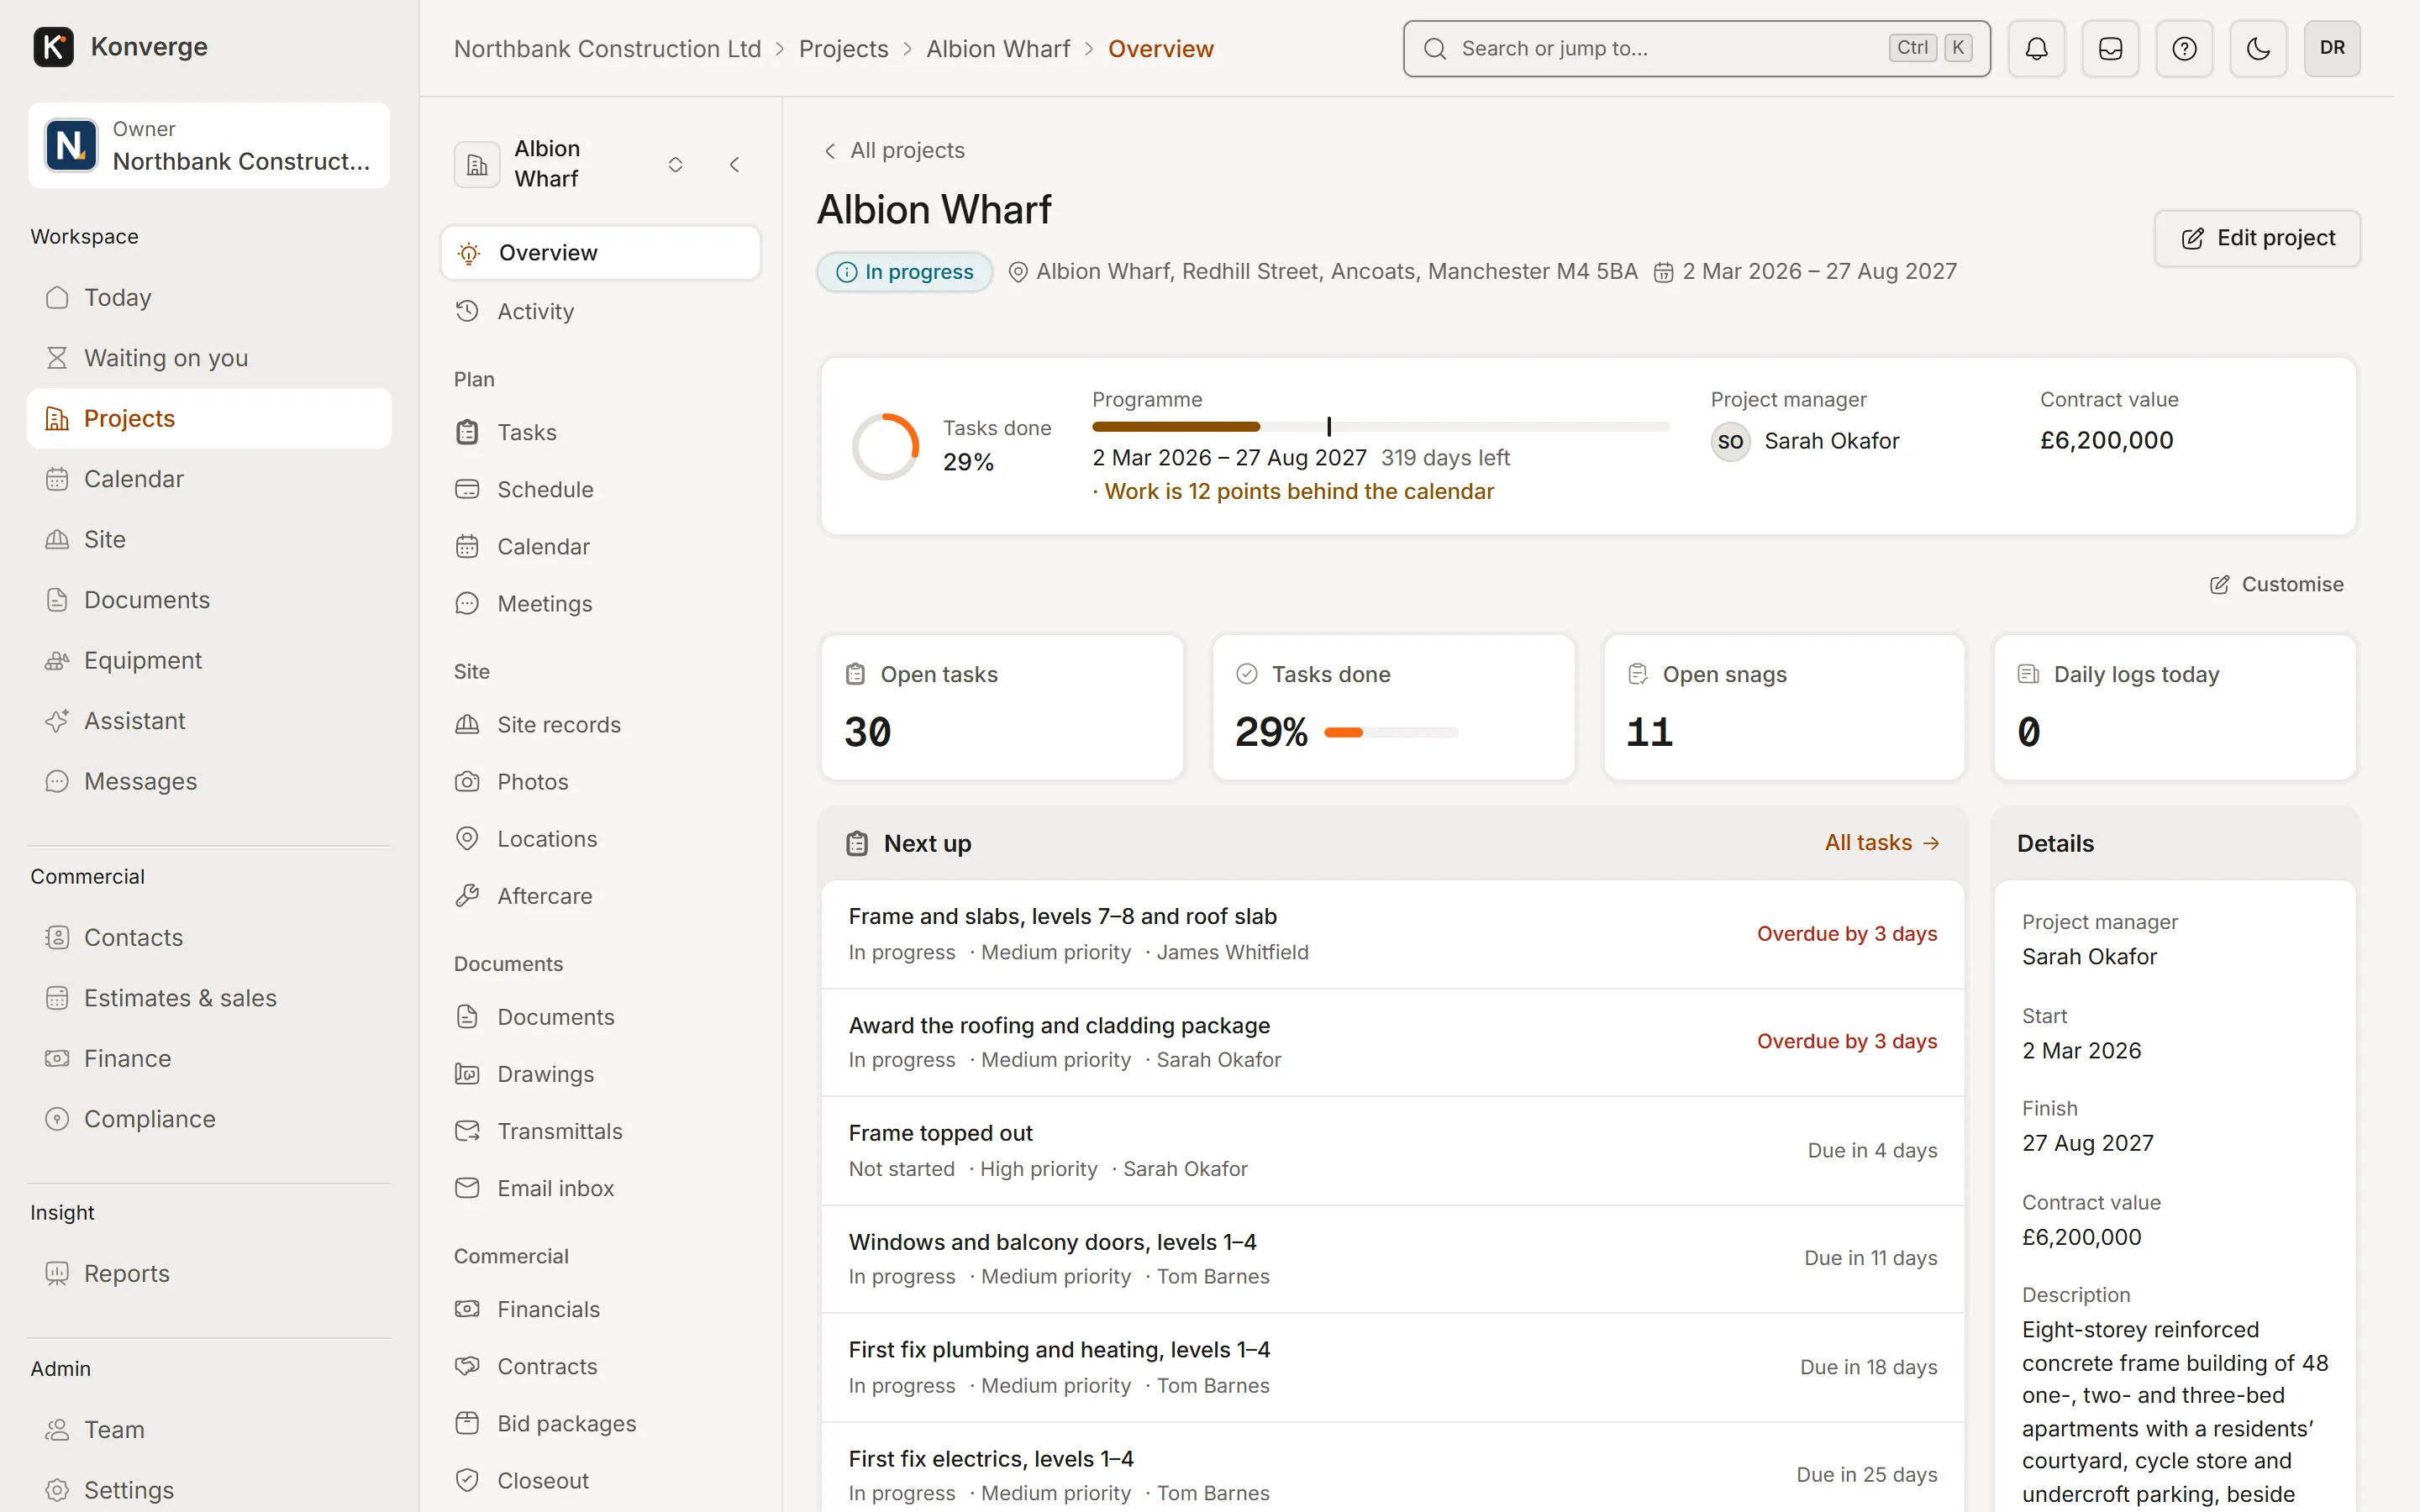The height and width of the screenshot is (1512, 2420).
Task: Open All tasks link
Action: pos(1882,843)
